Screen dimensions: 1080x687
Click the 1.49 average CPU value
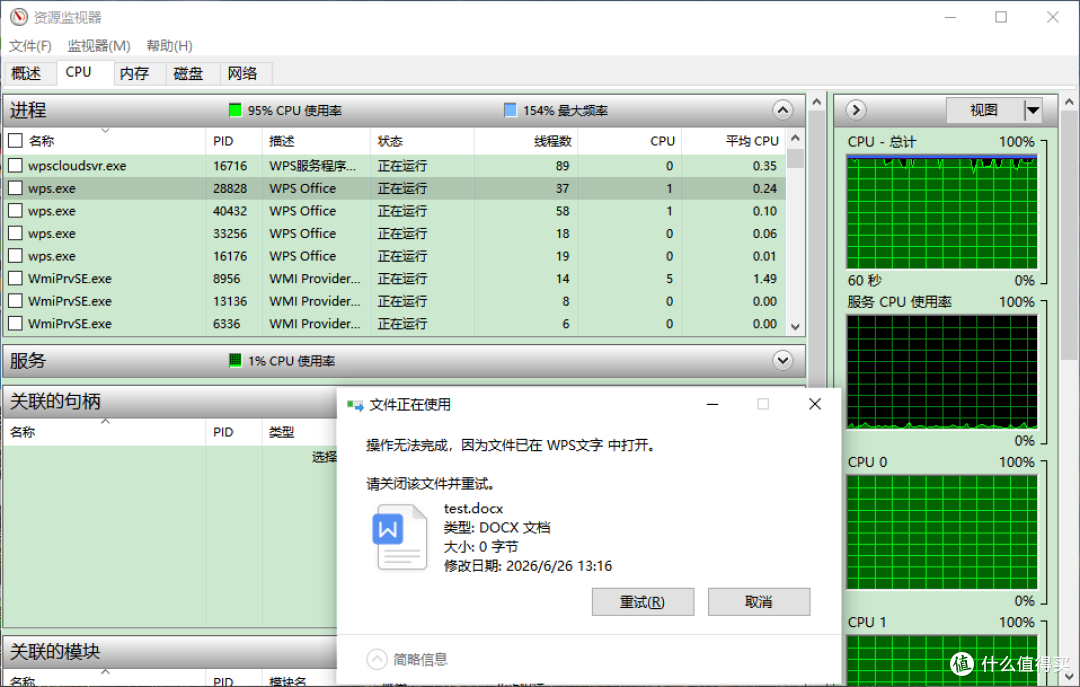point(765,278)
